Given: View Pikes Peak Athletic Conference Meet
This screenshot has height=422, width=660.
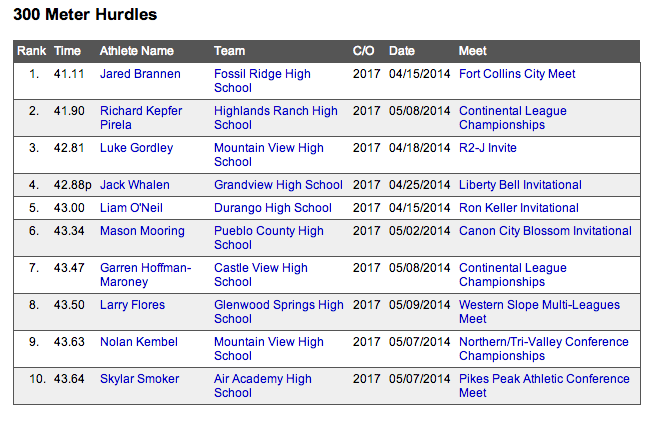Looking at the screenshot, I should click(544, 386).
